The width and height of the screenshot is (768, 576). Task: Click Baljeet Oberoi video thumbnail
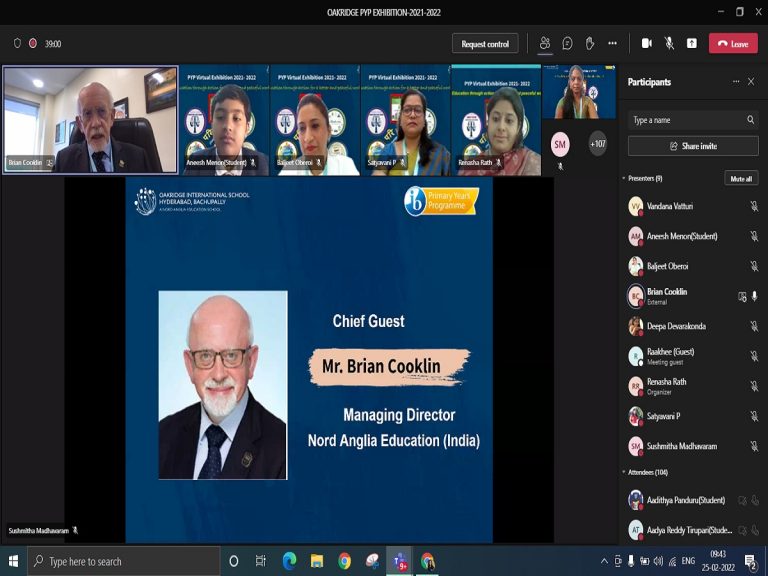point(315,120)
